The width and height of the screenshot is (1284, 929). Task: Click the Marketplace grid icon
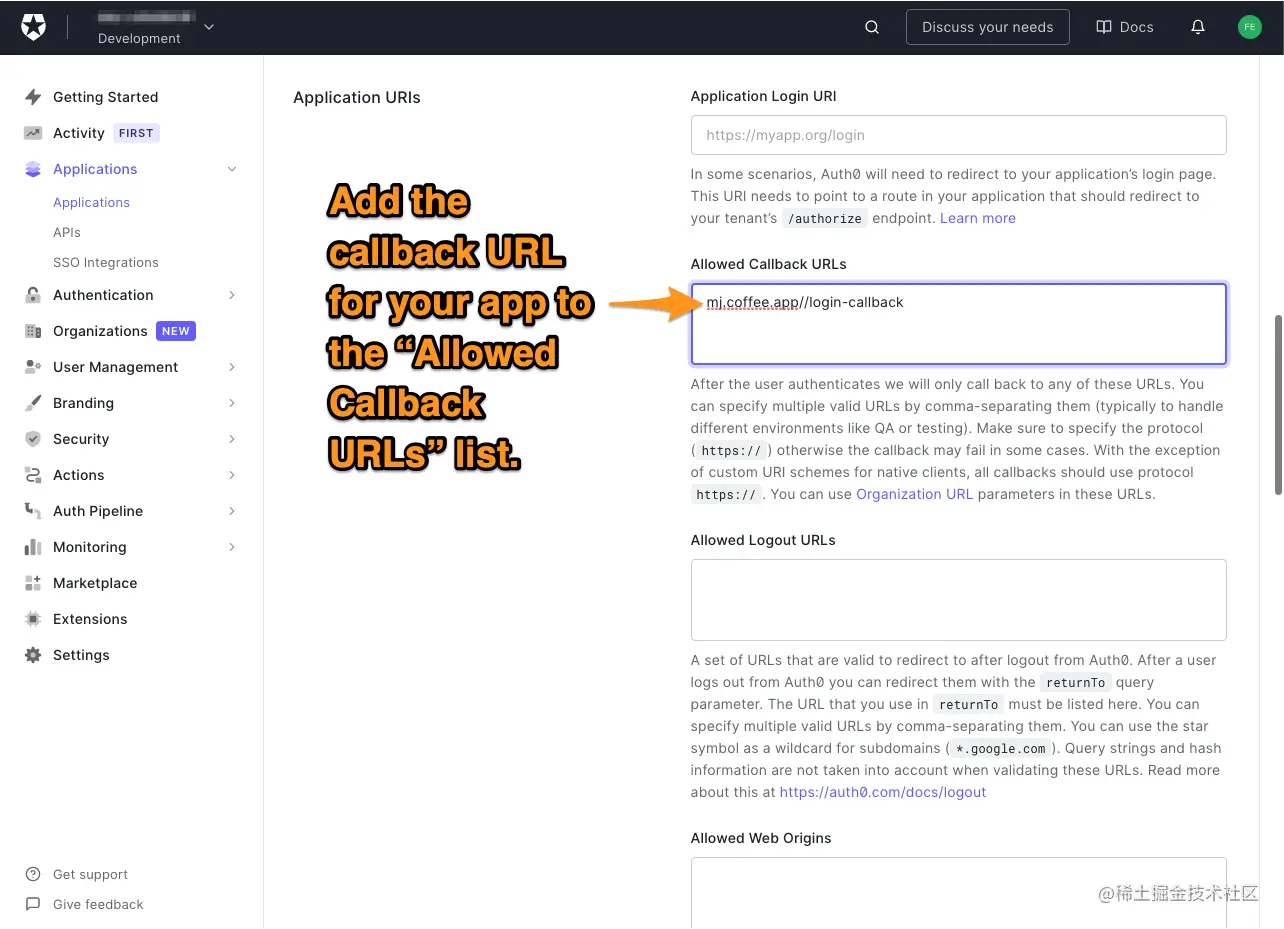tap(33, 583)
